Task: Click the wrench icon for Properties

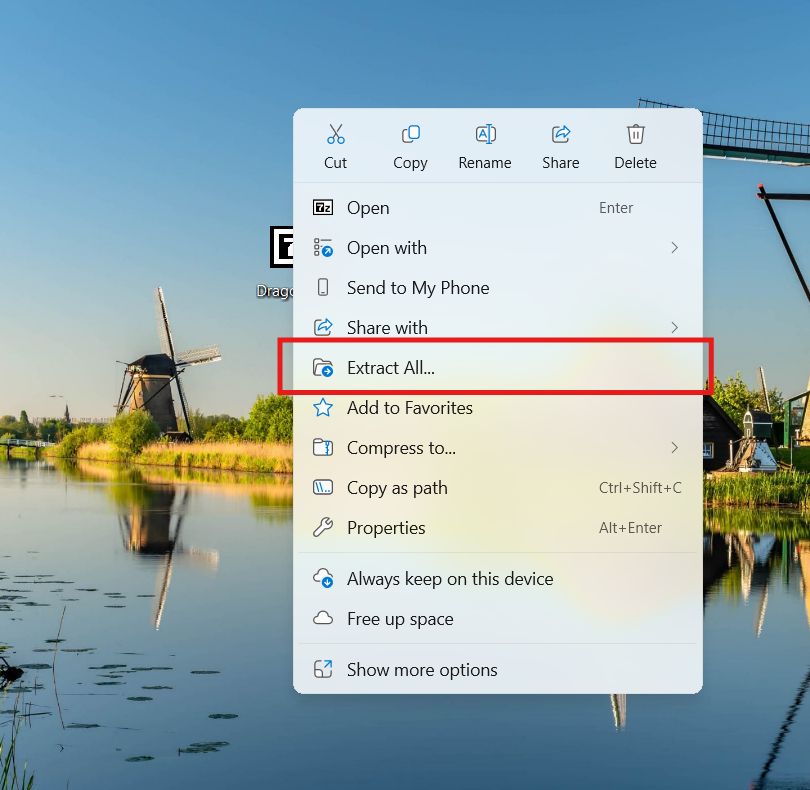Action: pyautogui.click(x=323, y=528)
